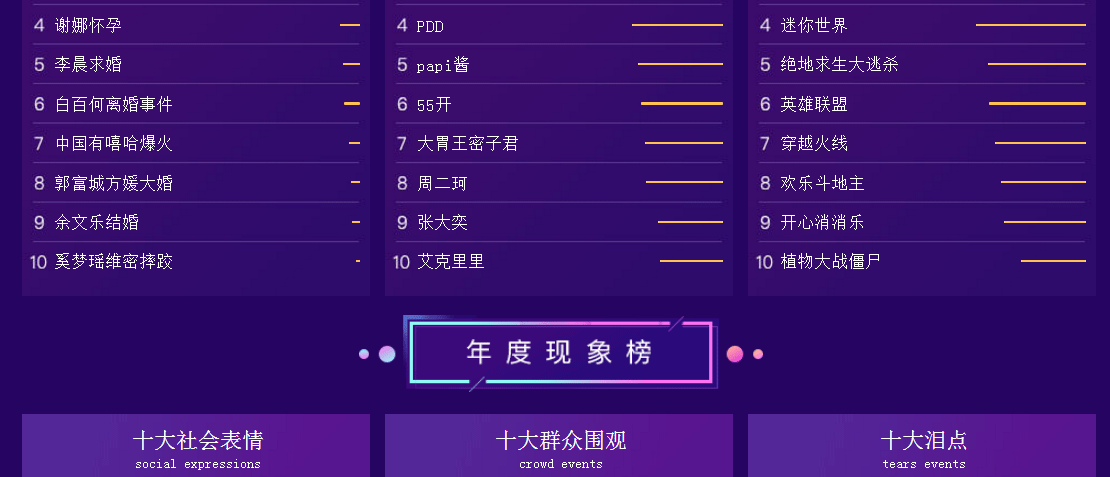The height and width of the screenshot is (477, 1110).
Task: Select the 十大泪点 tab
Action: [x=922, y=446]
